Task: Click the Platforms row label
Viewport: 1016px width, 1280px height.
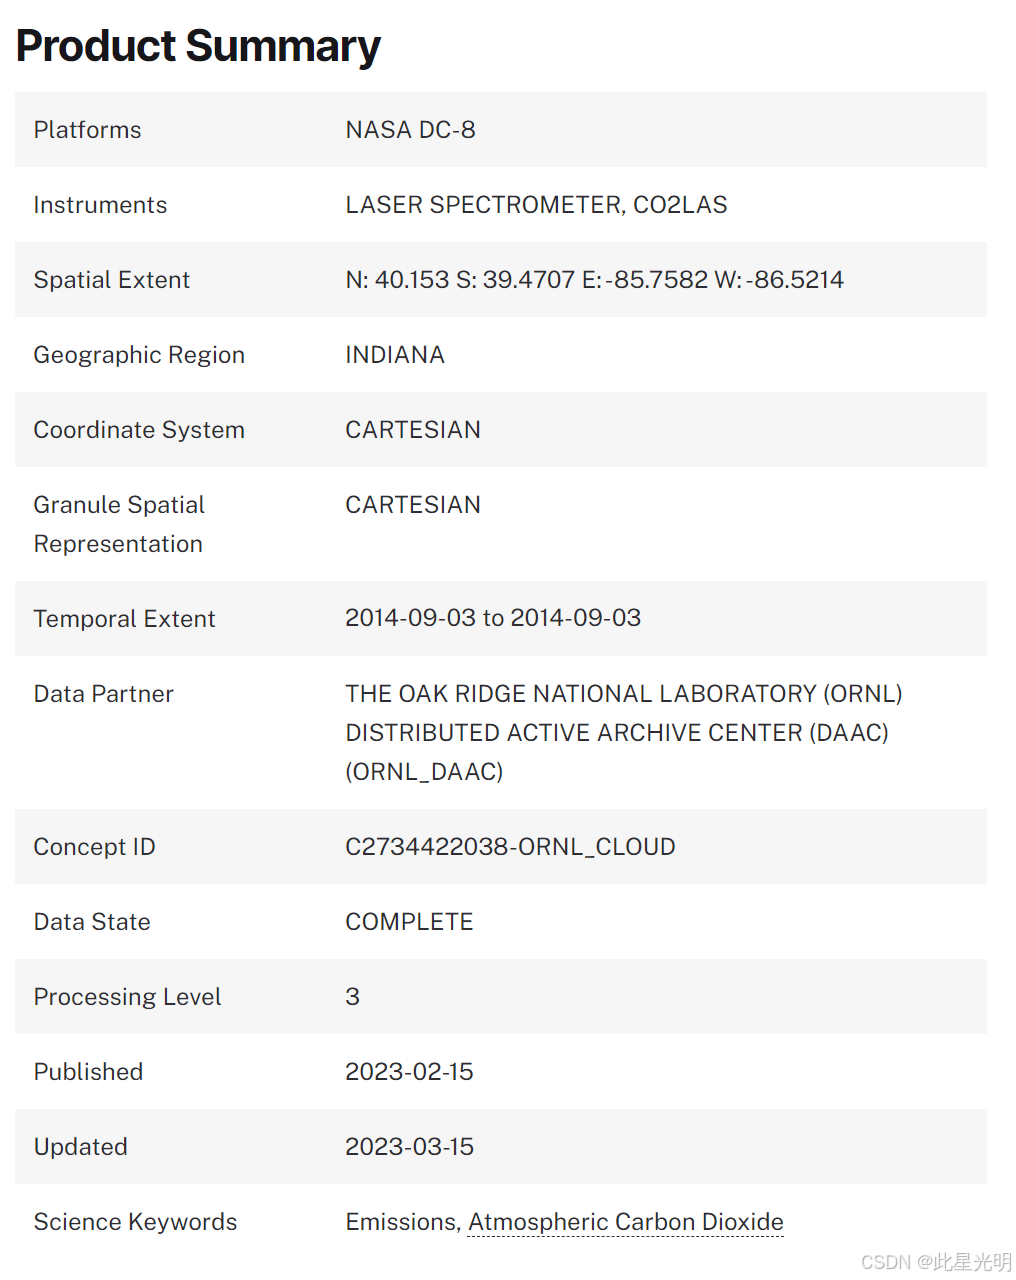Action: 87,130
